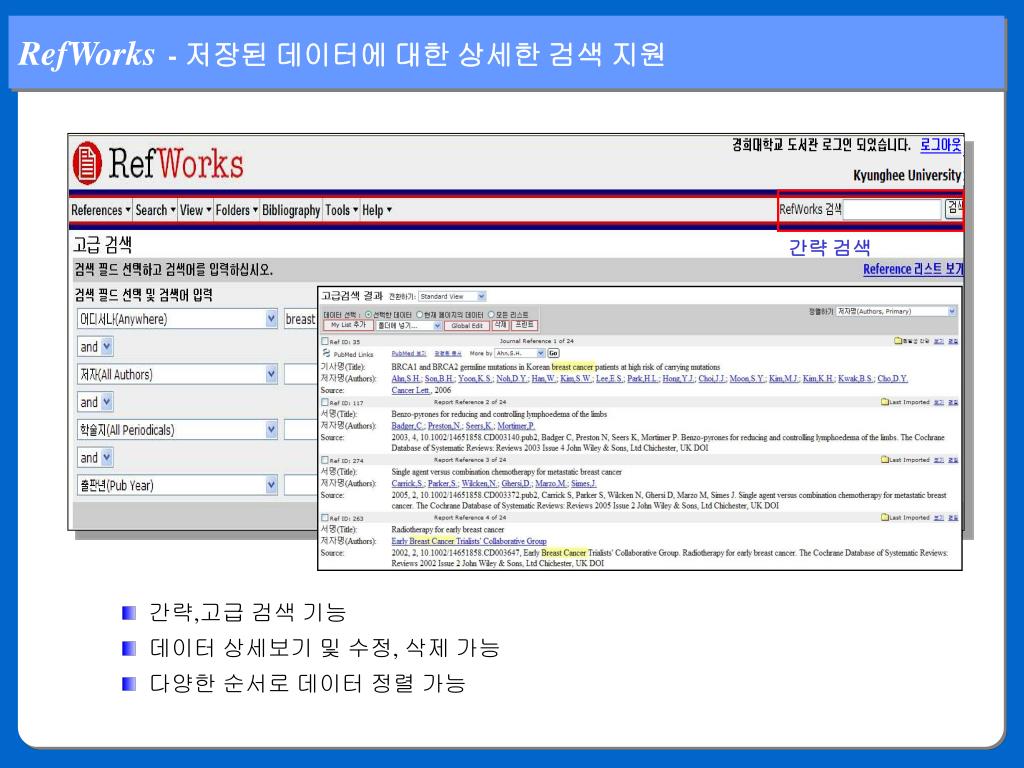Open the View menu
Screen dimensions: 1024x768
(195, 210)
